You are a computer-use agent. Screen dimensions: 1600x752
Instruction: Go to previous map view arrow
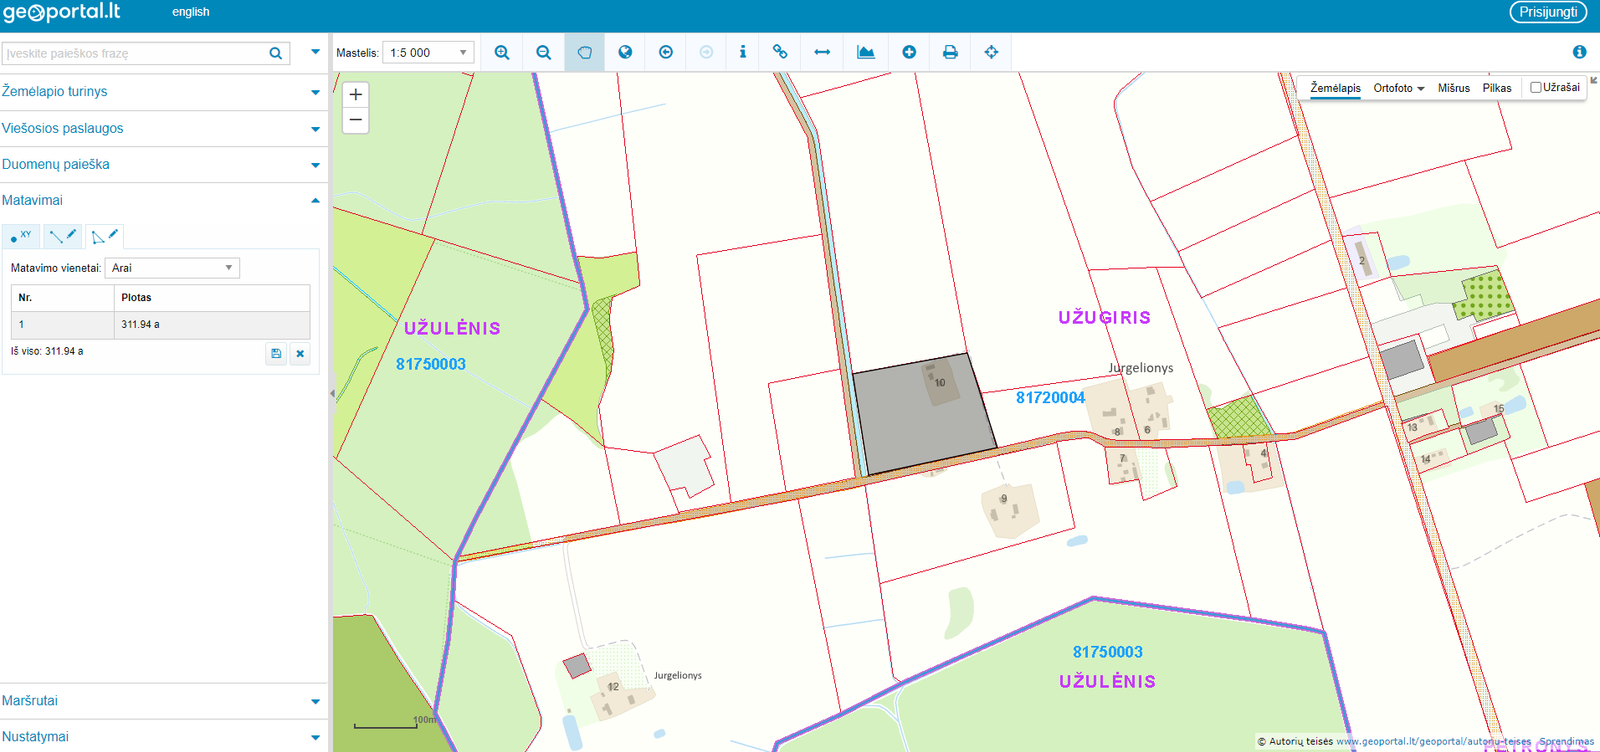[x=666, y=52]
